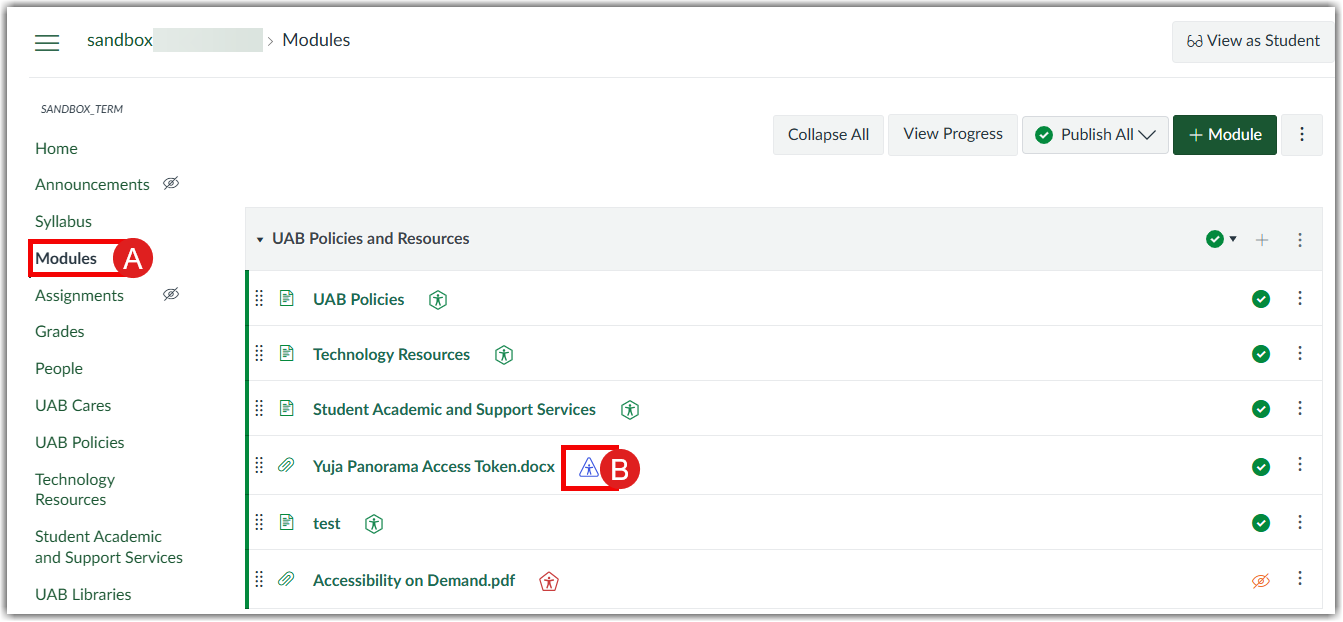
Task: Open the Student Academic and Support Services page
Action: (x=454, y=410)
